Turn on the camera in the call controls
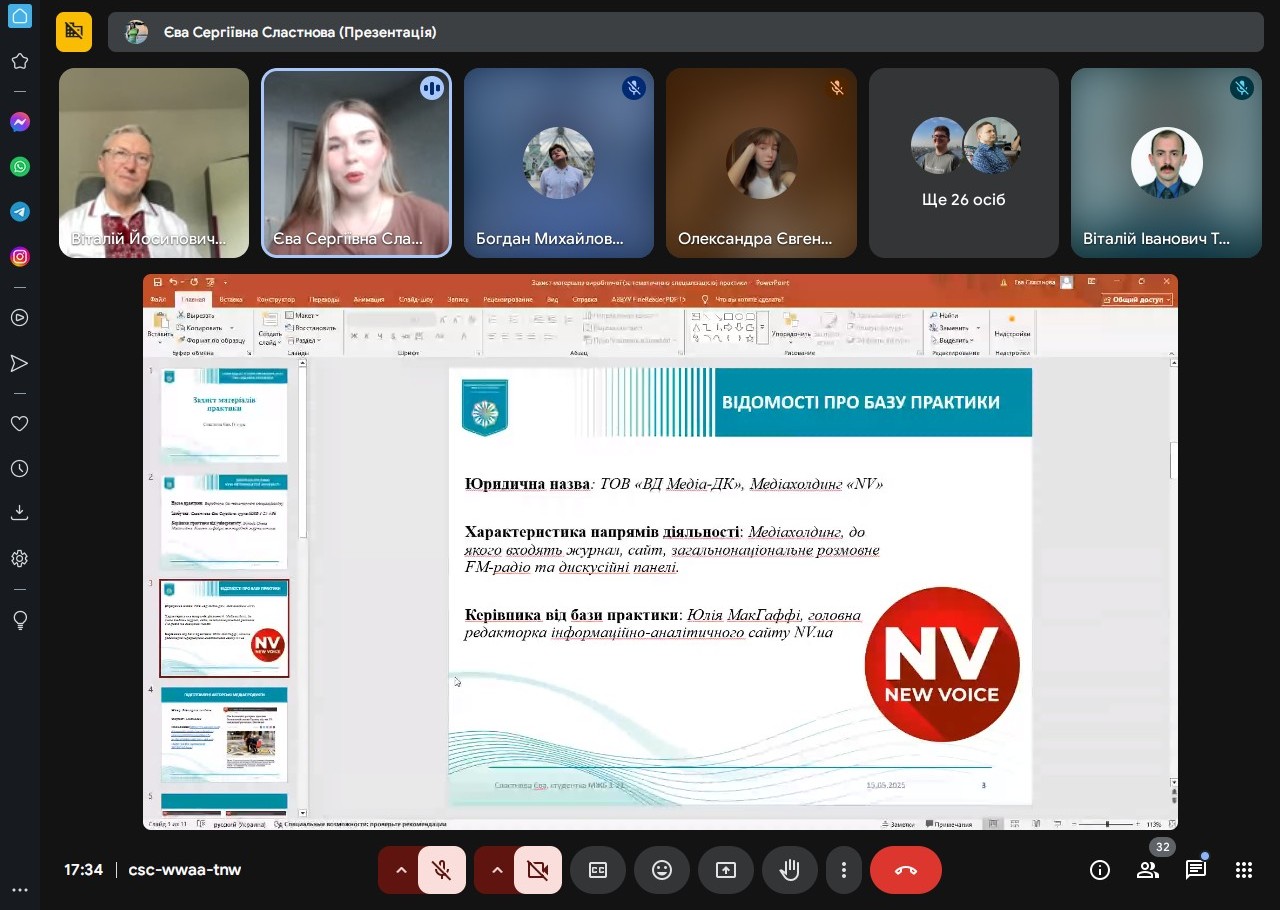This screenshot has width=1280, height=910. tap(538, 870)
